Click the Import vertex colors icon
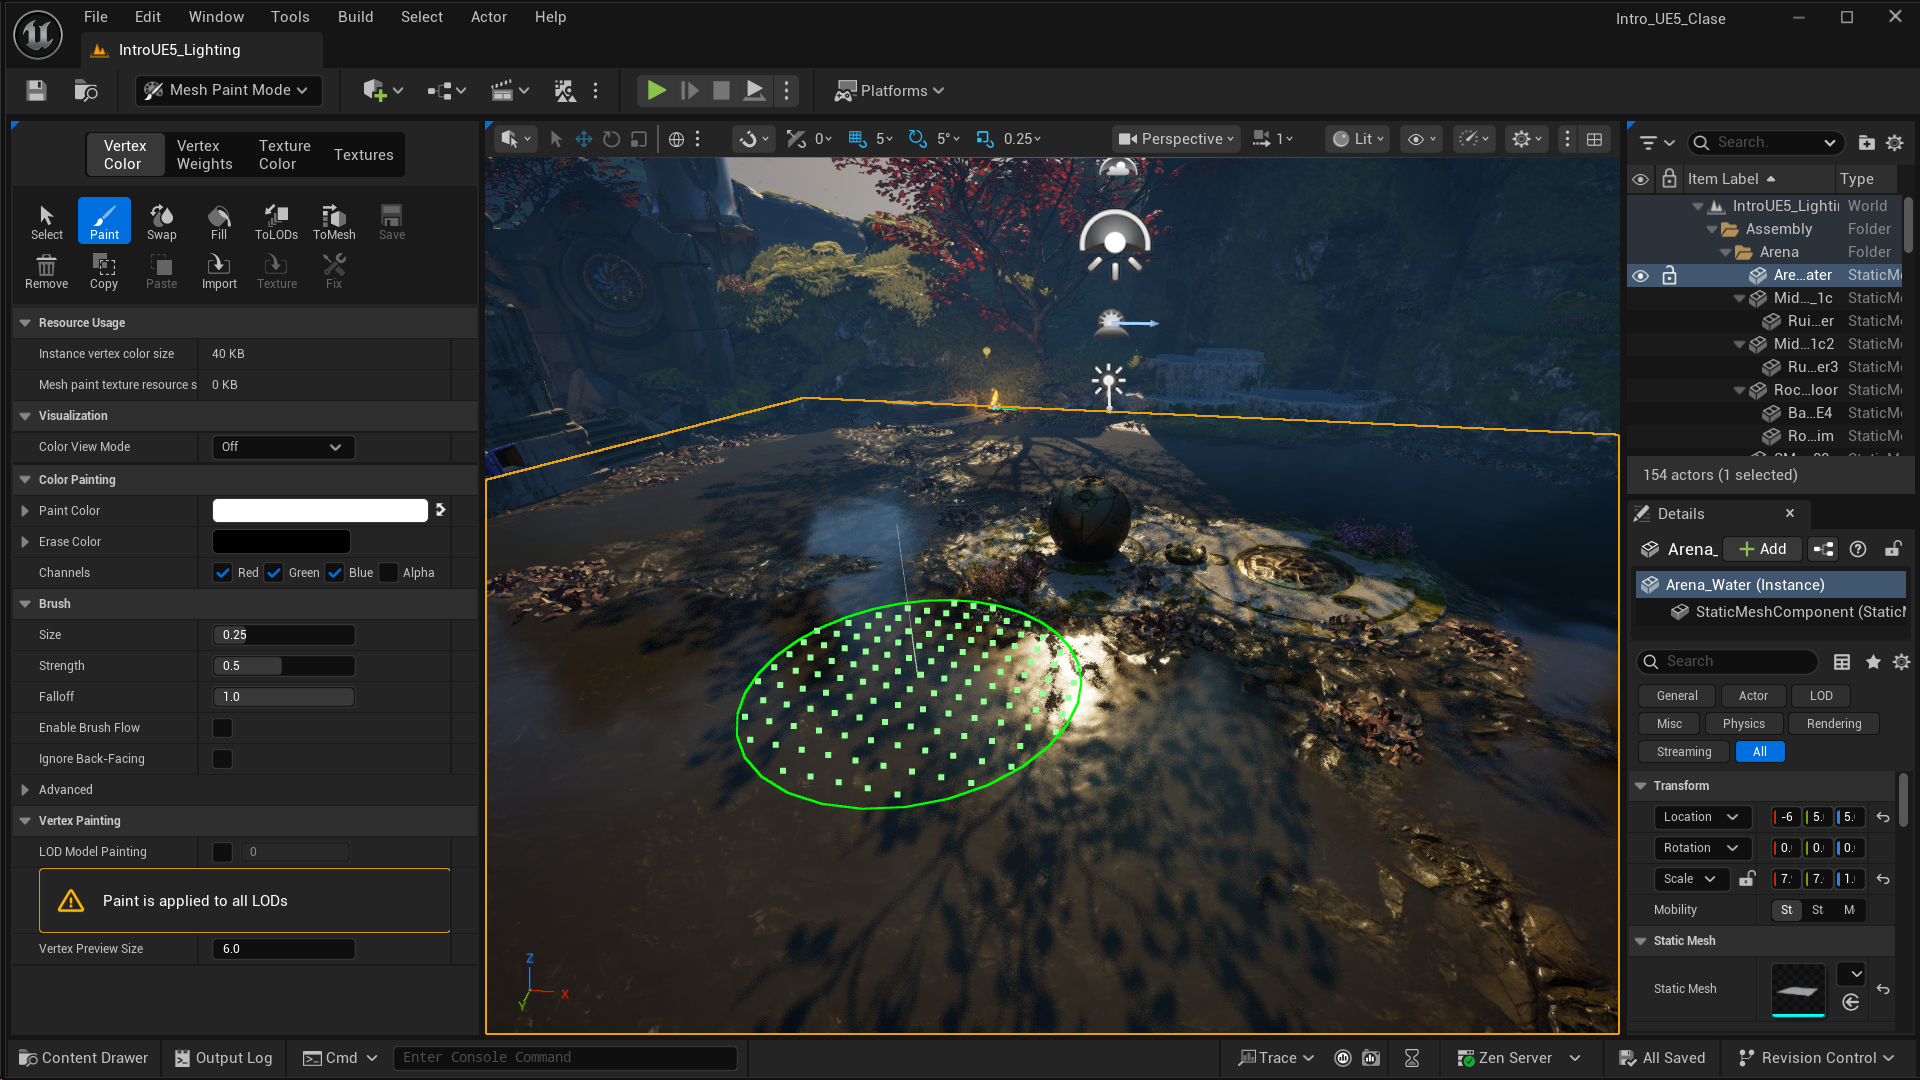1920x1080 pixels. click(219, 270)
